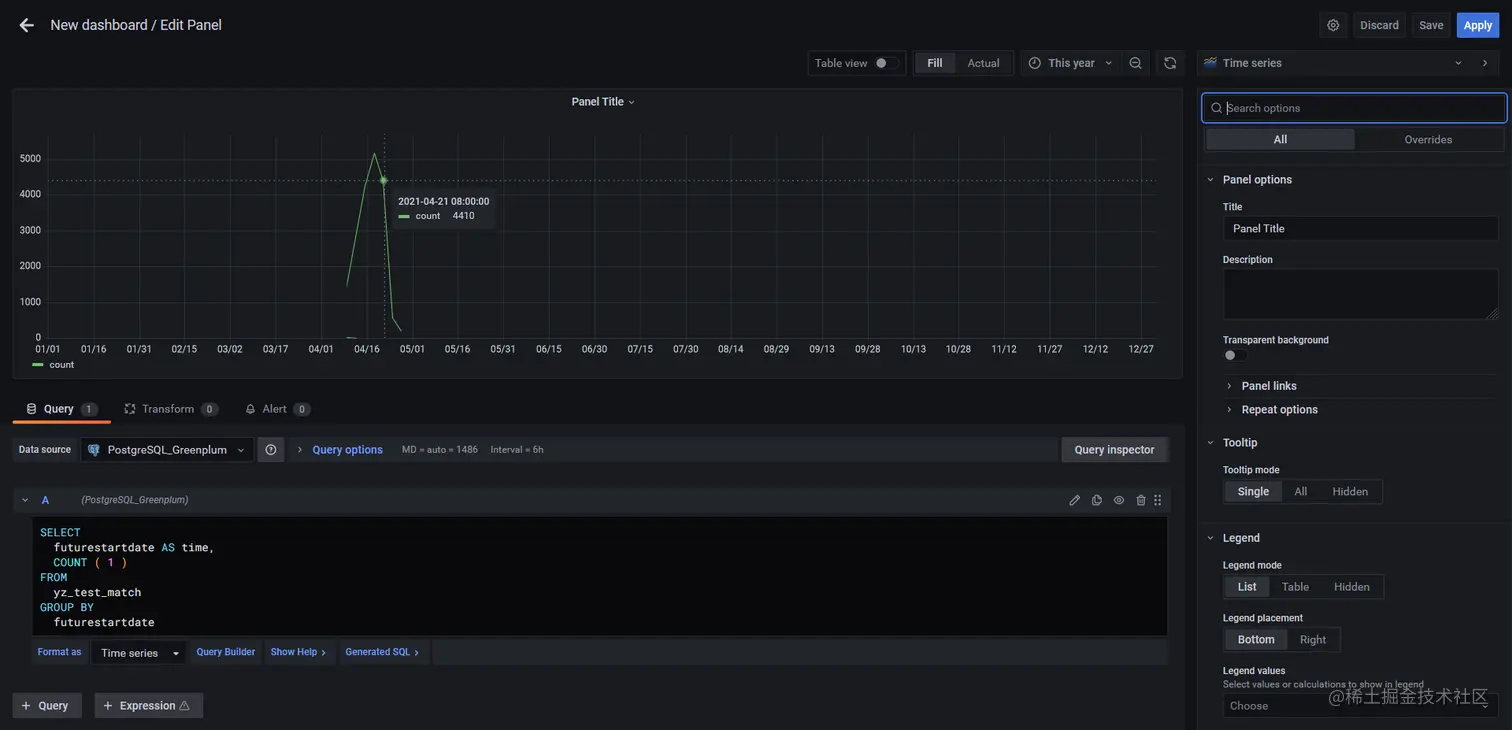Image resolution: width=1512 pixels, height=730 pixels.
Task: Open PostgreSQL_Greenplum data source dropdown
Action: point(166,450)
